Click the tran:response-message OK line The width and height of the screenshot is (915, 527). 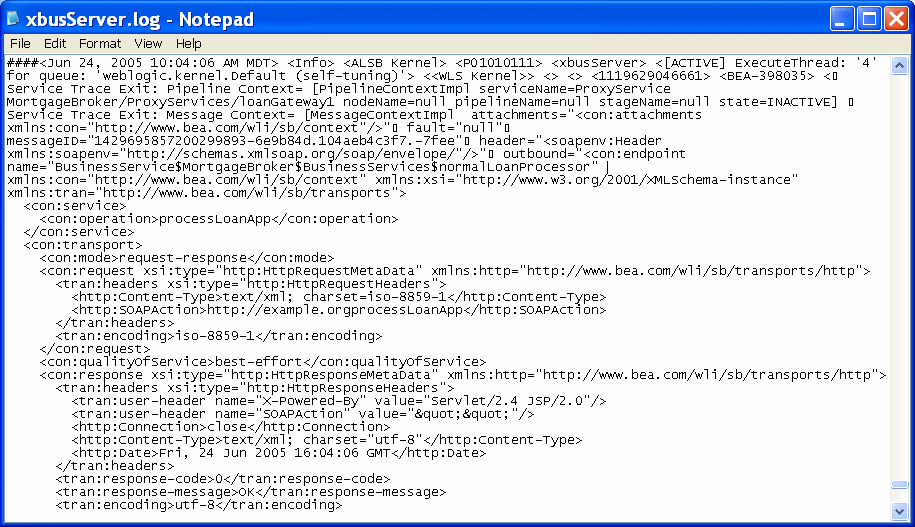(251, 492)
